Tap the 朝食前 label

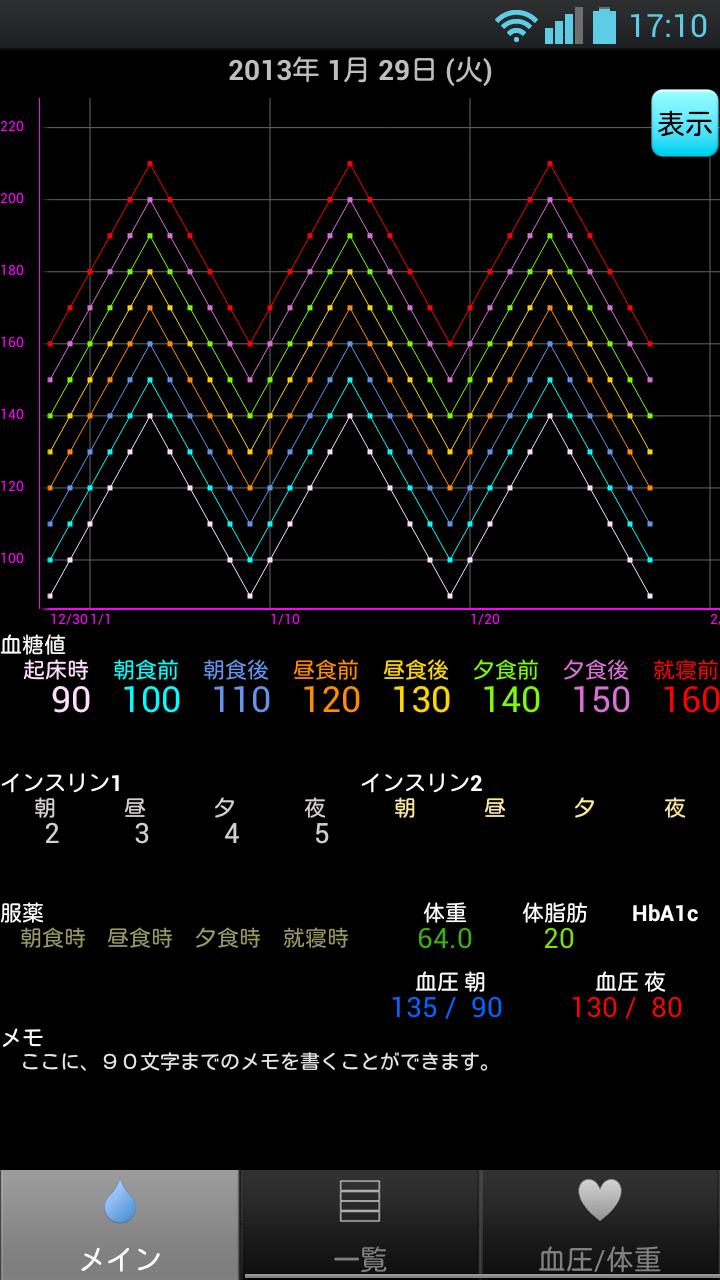(x=146, y=670)
